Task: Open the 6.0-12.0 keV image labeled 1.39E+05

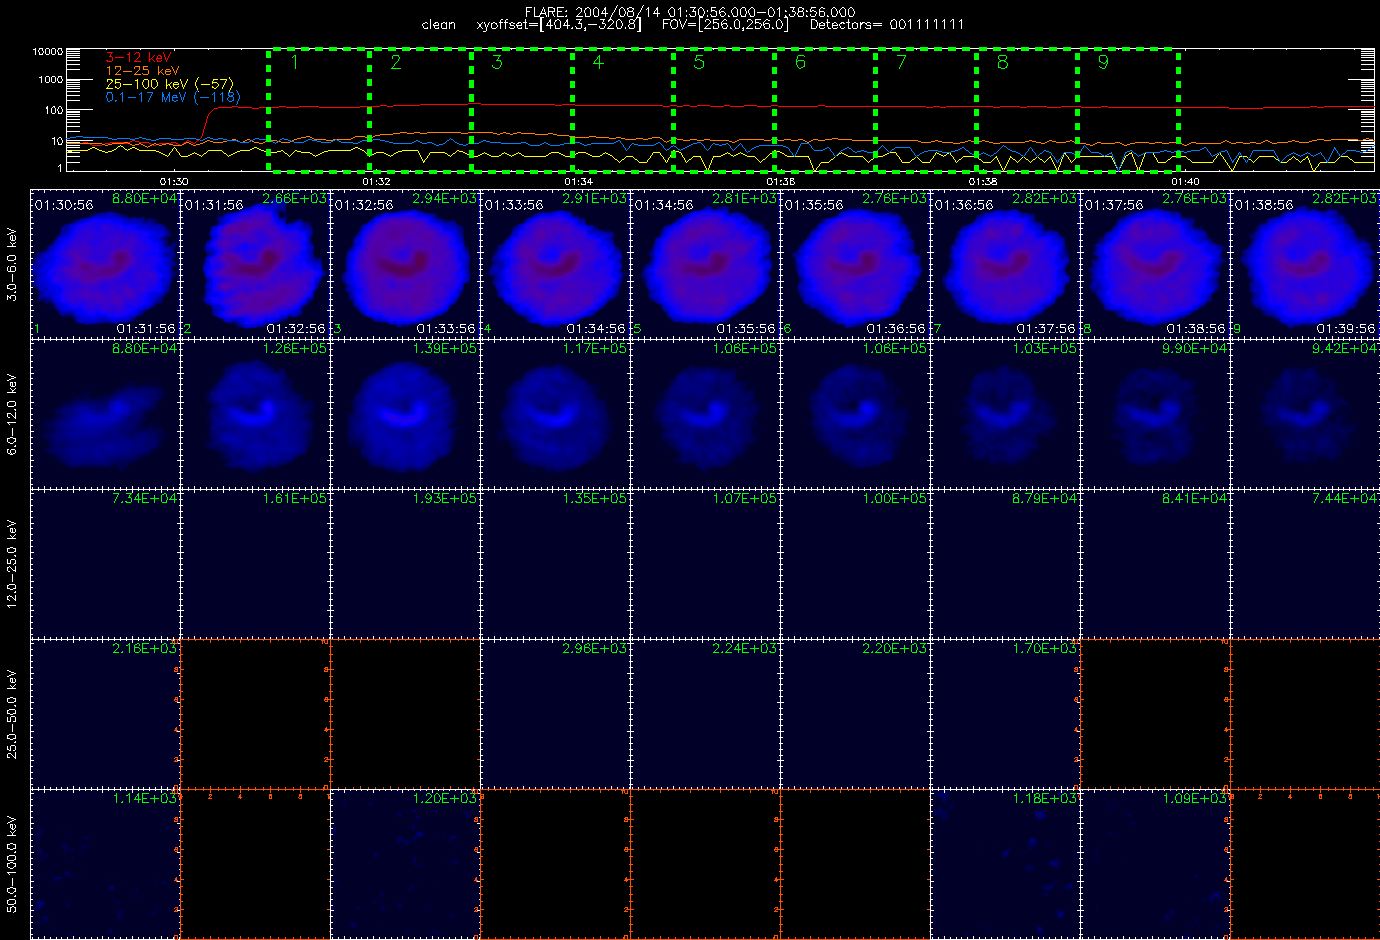Action: pos(406,414)
